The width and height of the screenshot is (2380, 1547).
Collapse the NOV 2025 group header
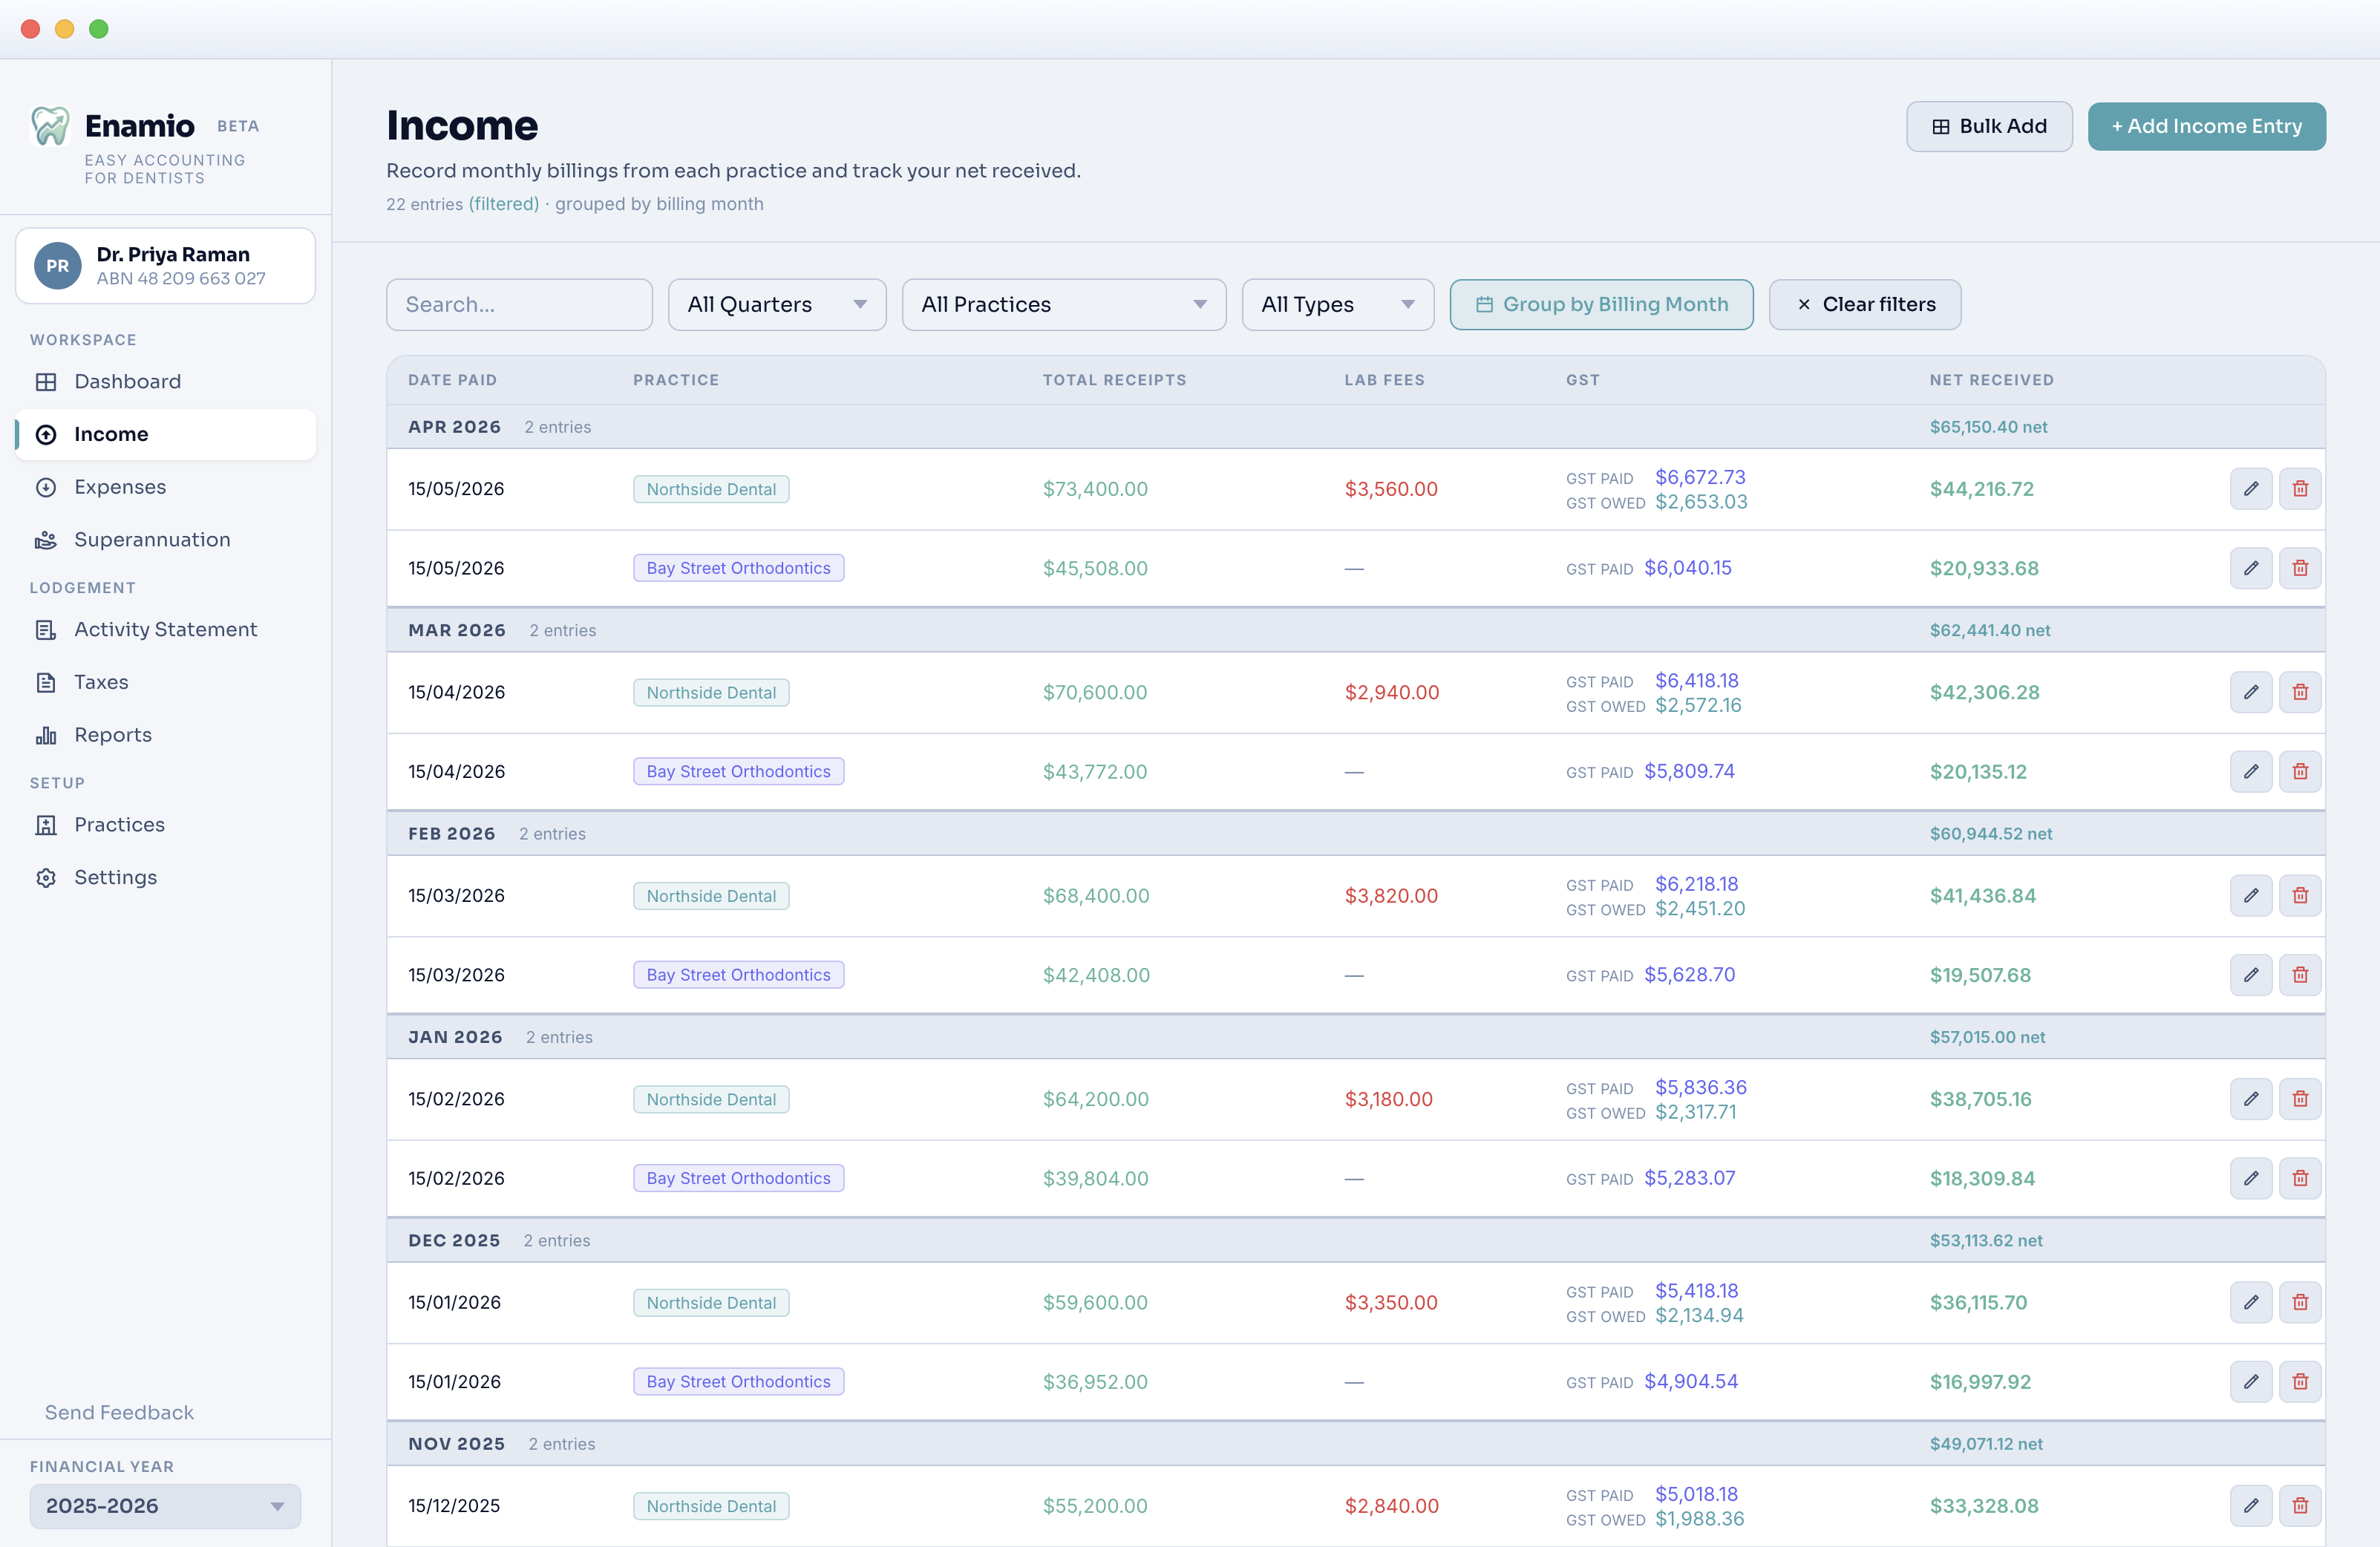pos(1355,1444)
